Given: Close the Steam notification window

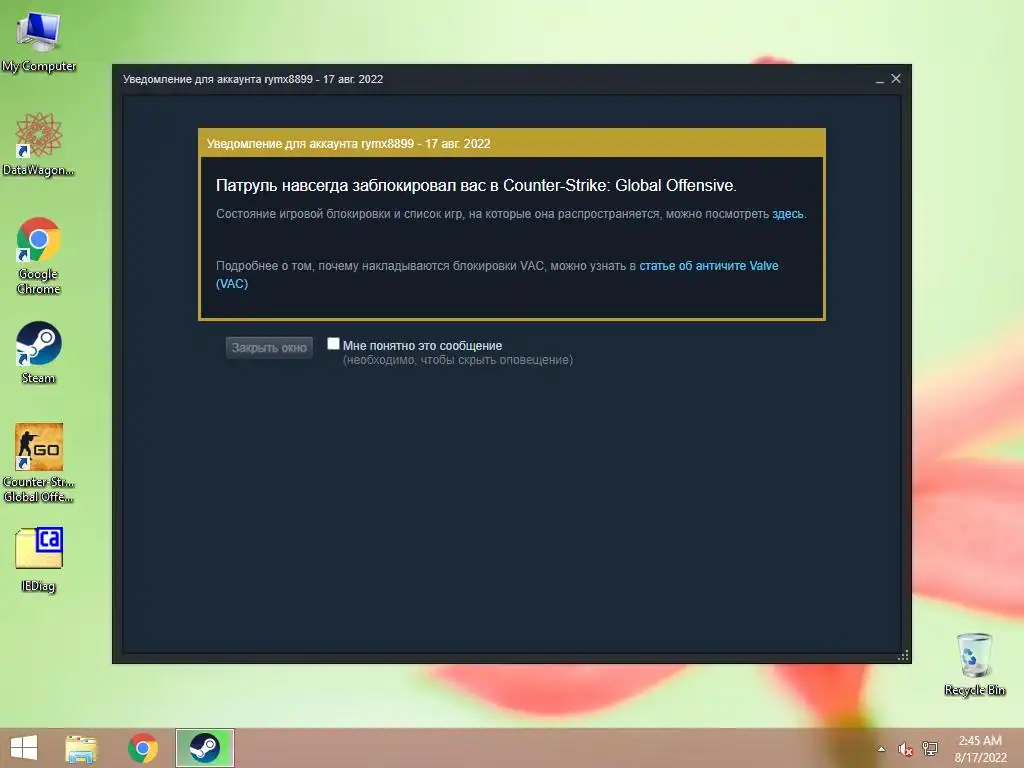Looking at the screenshot, I should point(896,78).
